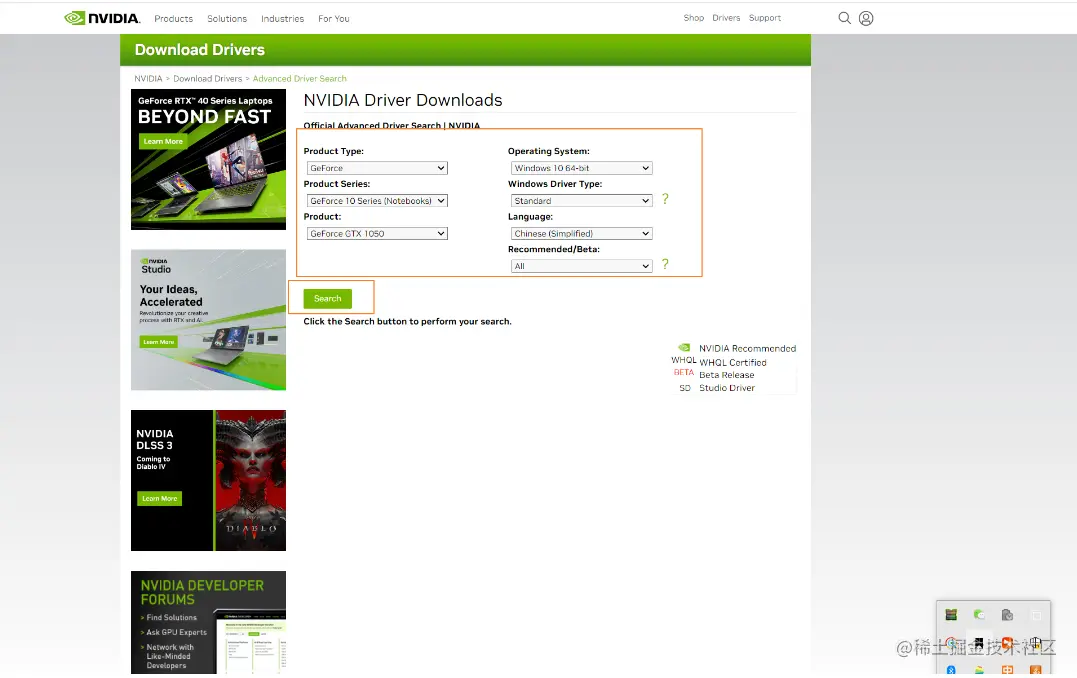Screen dimensions: 1077x678
Task: Click the 'Product Series:' label
Action: point(337,184)
